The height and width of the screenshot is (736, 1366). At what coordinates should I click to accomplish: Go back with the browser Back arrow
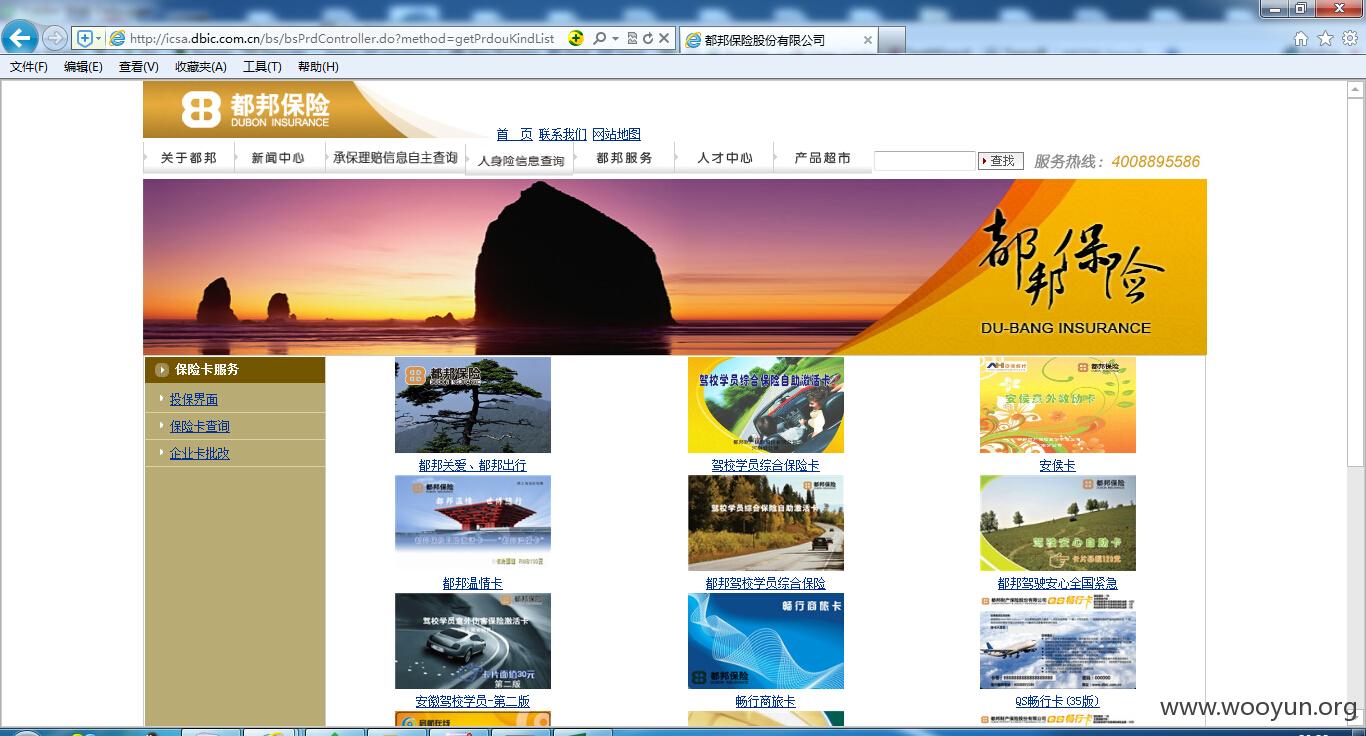[x=20, y=38]
